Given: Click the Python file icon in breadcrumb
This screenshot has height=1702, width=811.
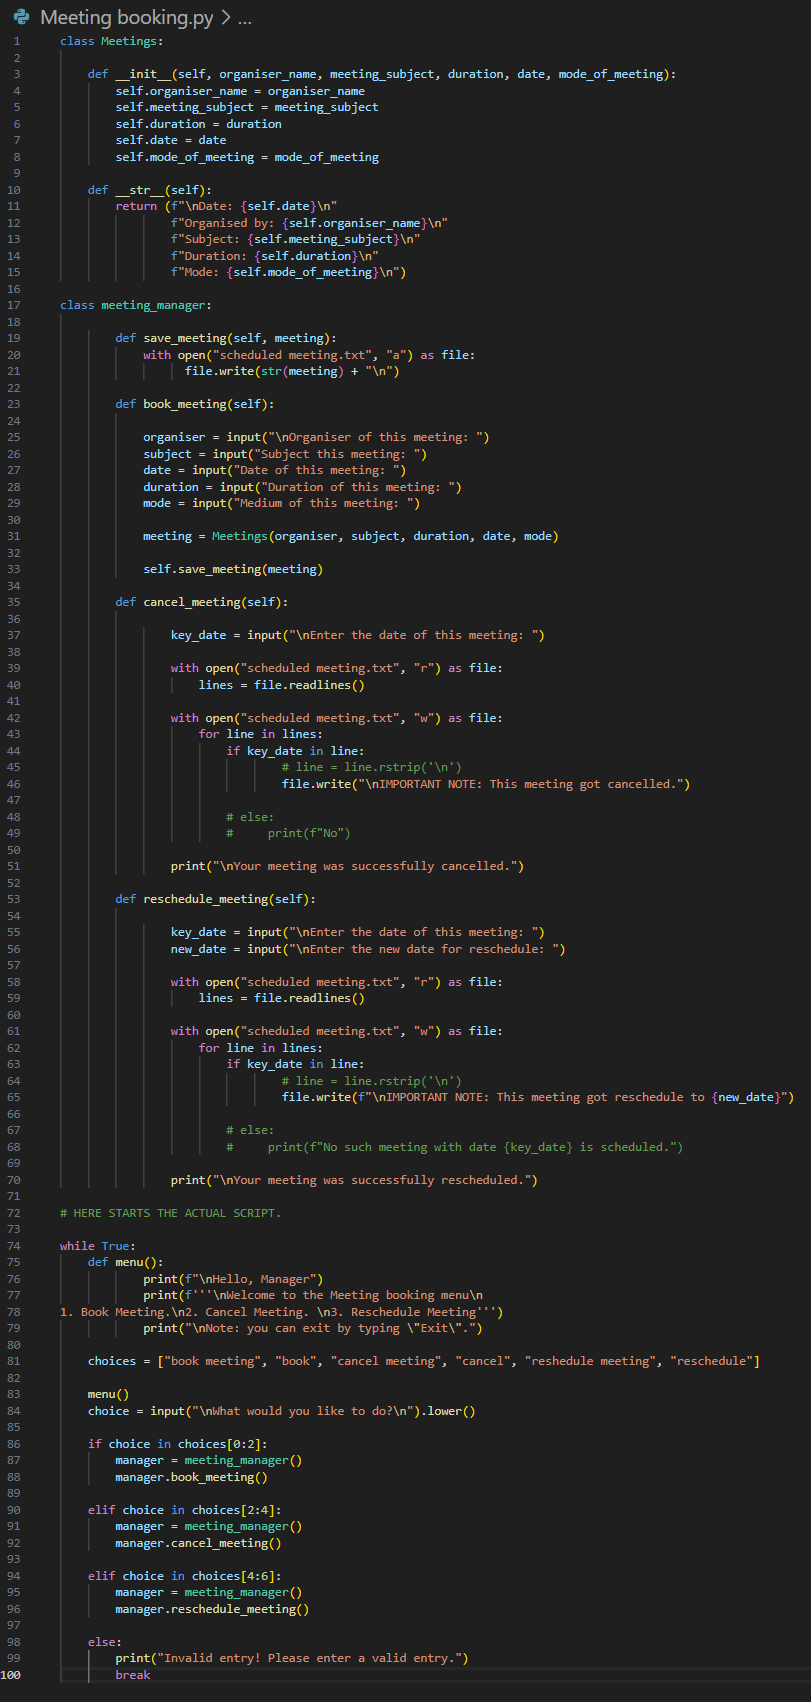Looking at the screenshot, I should click(x=22, y=18).
